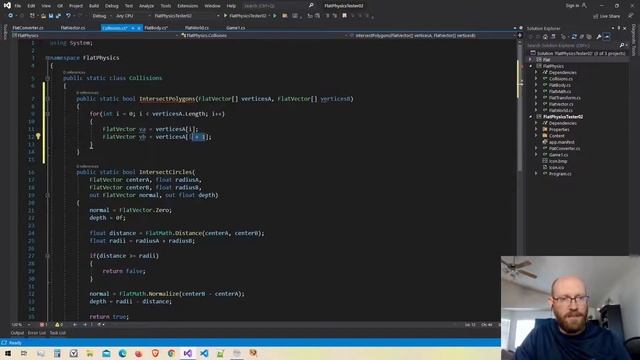
Task: Select FlatWorld.cs in Solution Explorer
Action: [561, 111]
